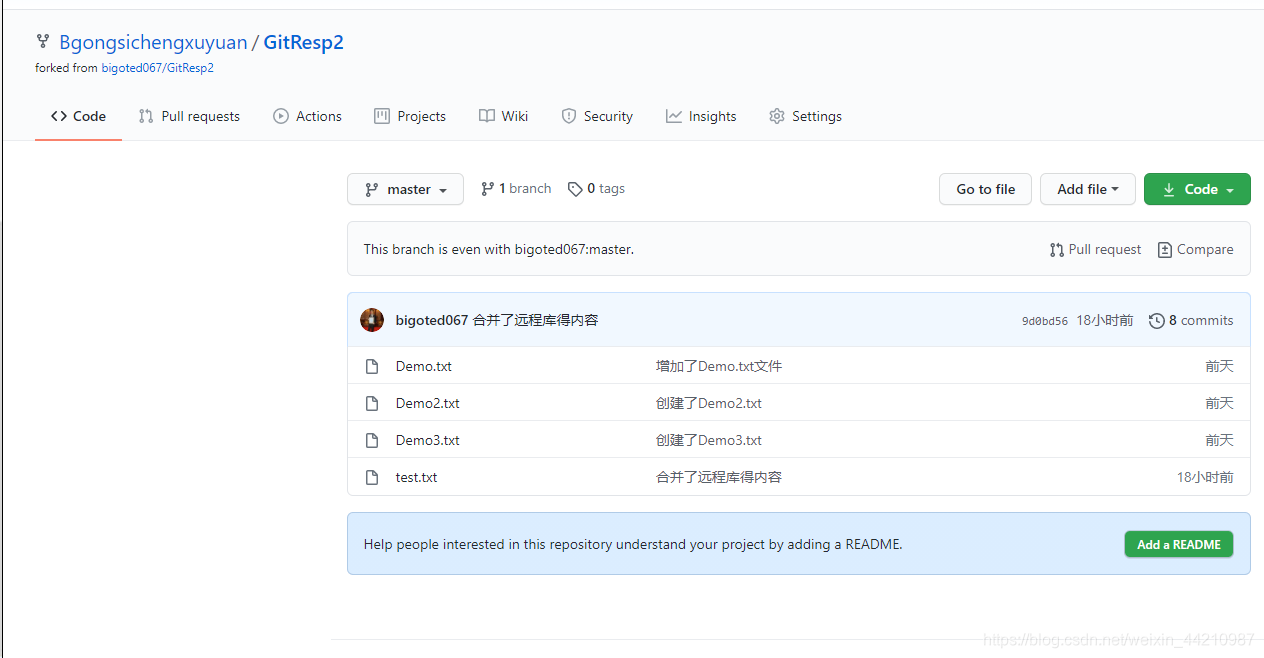This screenshot has width=1264, height=658.
Task: Open the green Code dropdown button
Action: [1197, 189]
